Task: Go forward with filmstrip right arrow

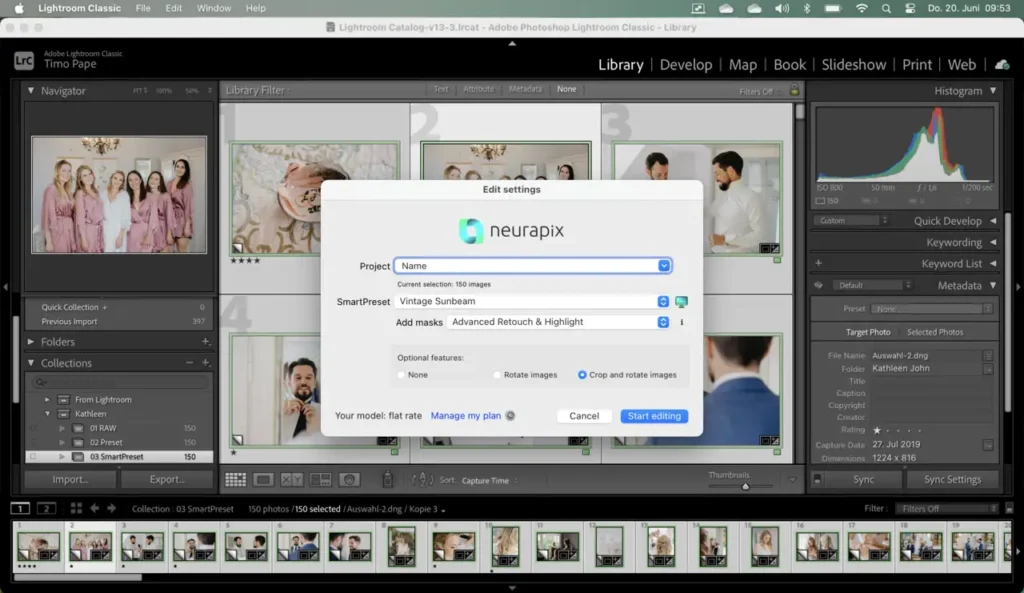Action: pyautogui.click(x=112, y=508)
